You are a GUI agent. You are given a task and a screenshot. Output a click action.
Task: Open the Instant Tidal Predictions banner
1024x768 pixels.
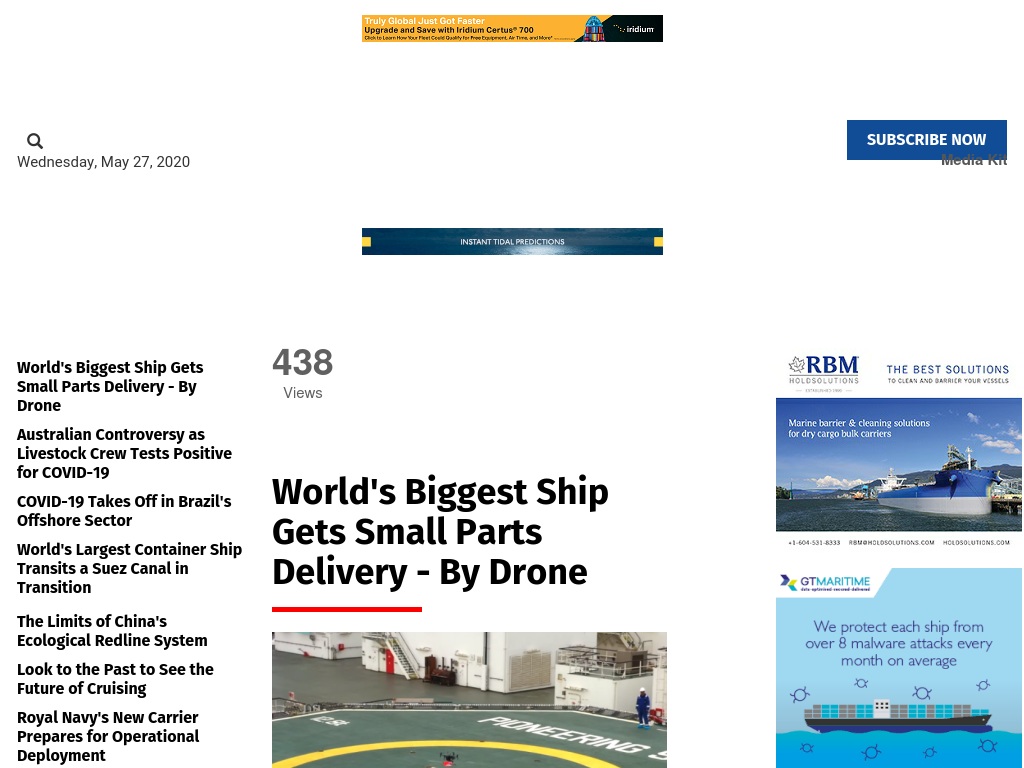point(512,242)
